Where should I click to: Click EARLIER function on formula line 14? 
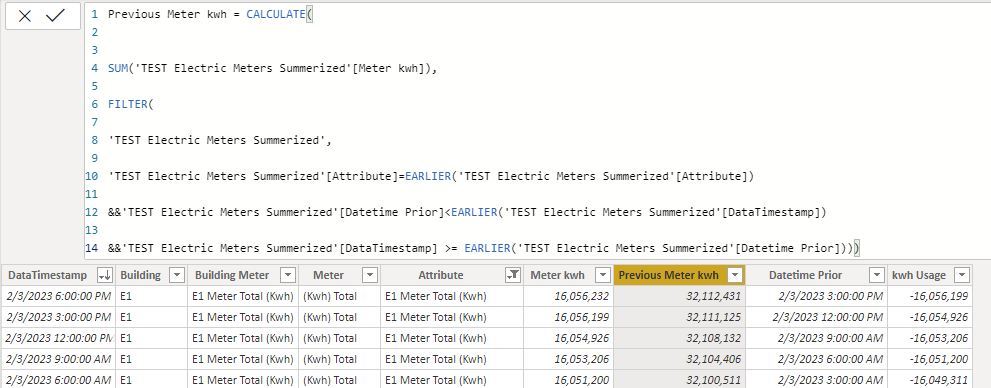(487, 249)
